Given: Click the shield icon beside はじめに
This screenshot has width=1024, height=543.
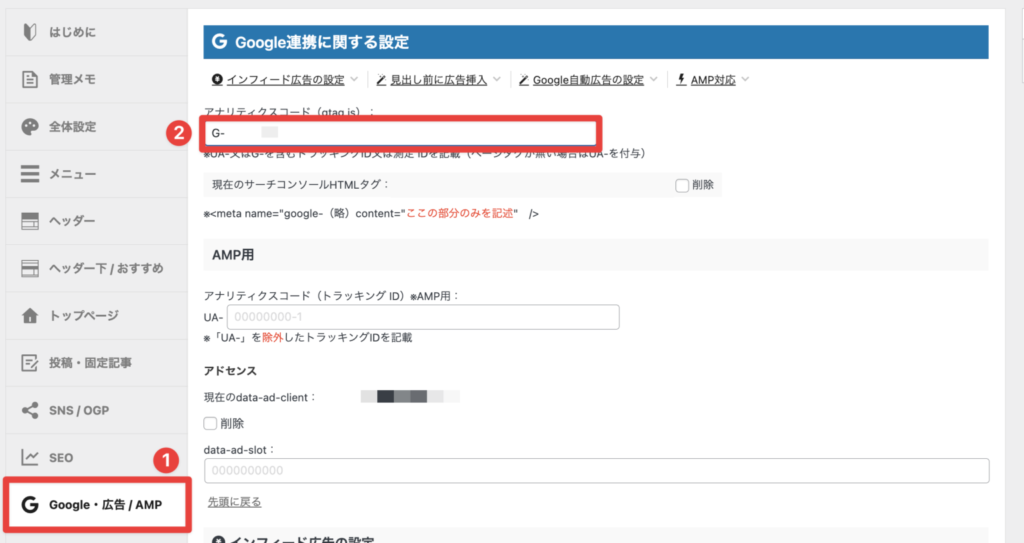Looking at the screenshot, I should (x=29, y=32).
